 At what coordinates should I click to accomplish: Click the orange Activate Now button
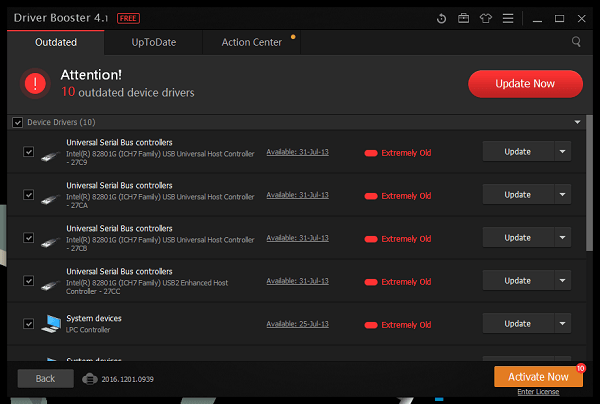point(538,377)
